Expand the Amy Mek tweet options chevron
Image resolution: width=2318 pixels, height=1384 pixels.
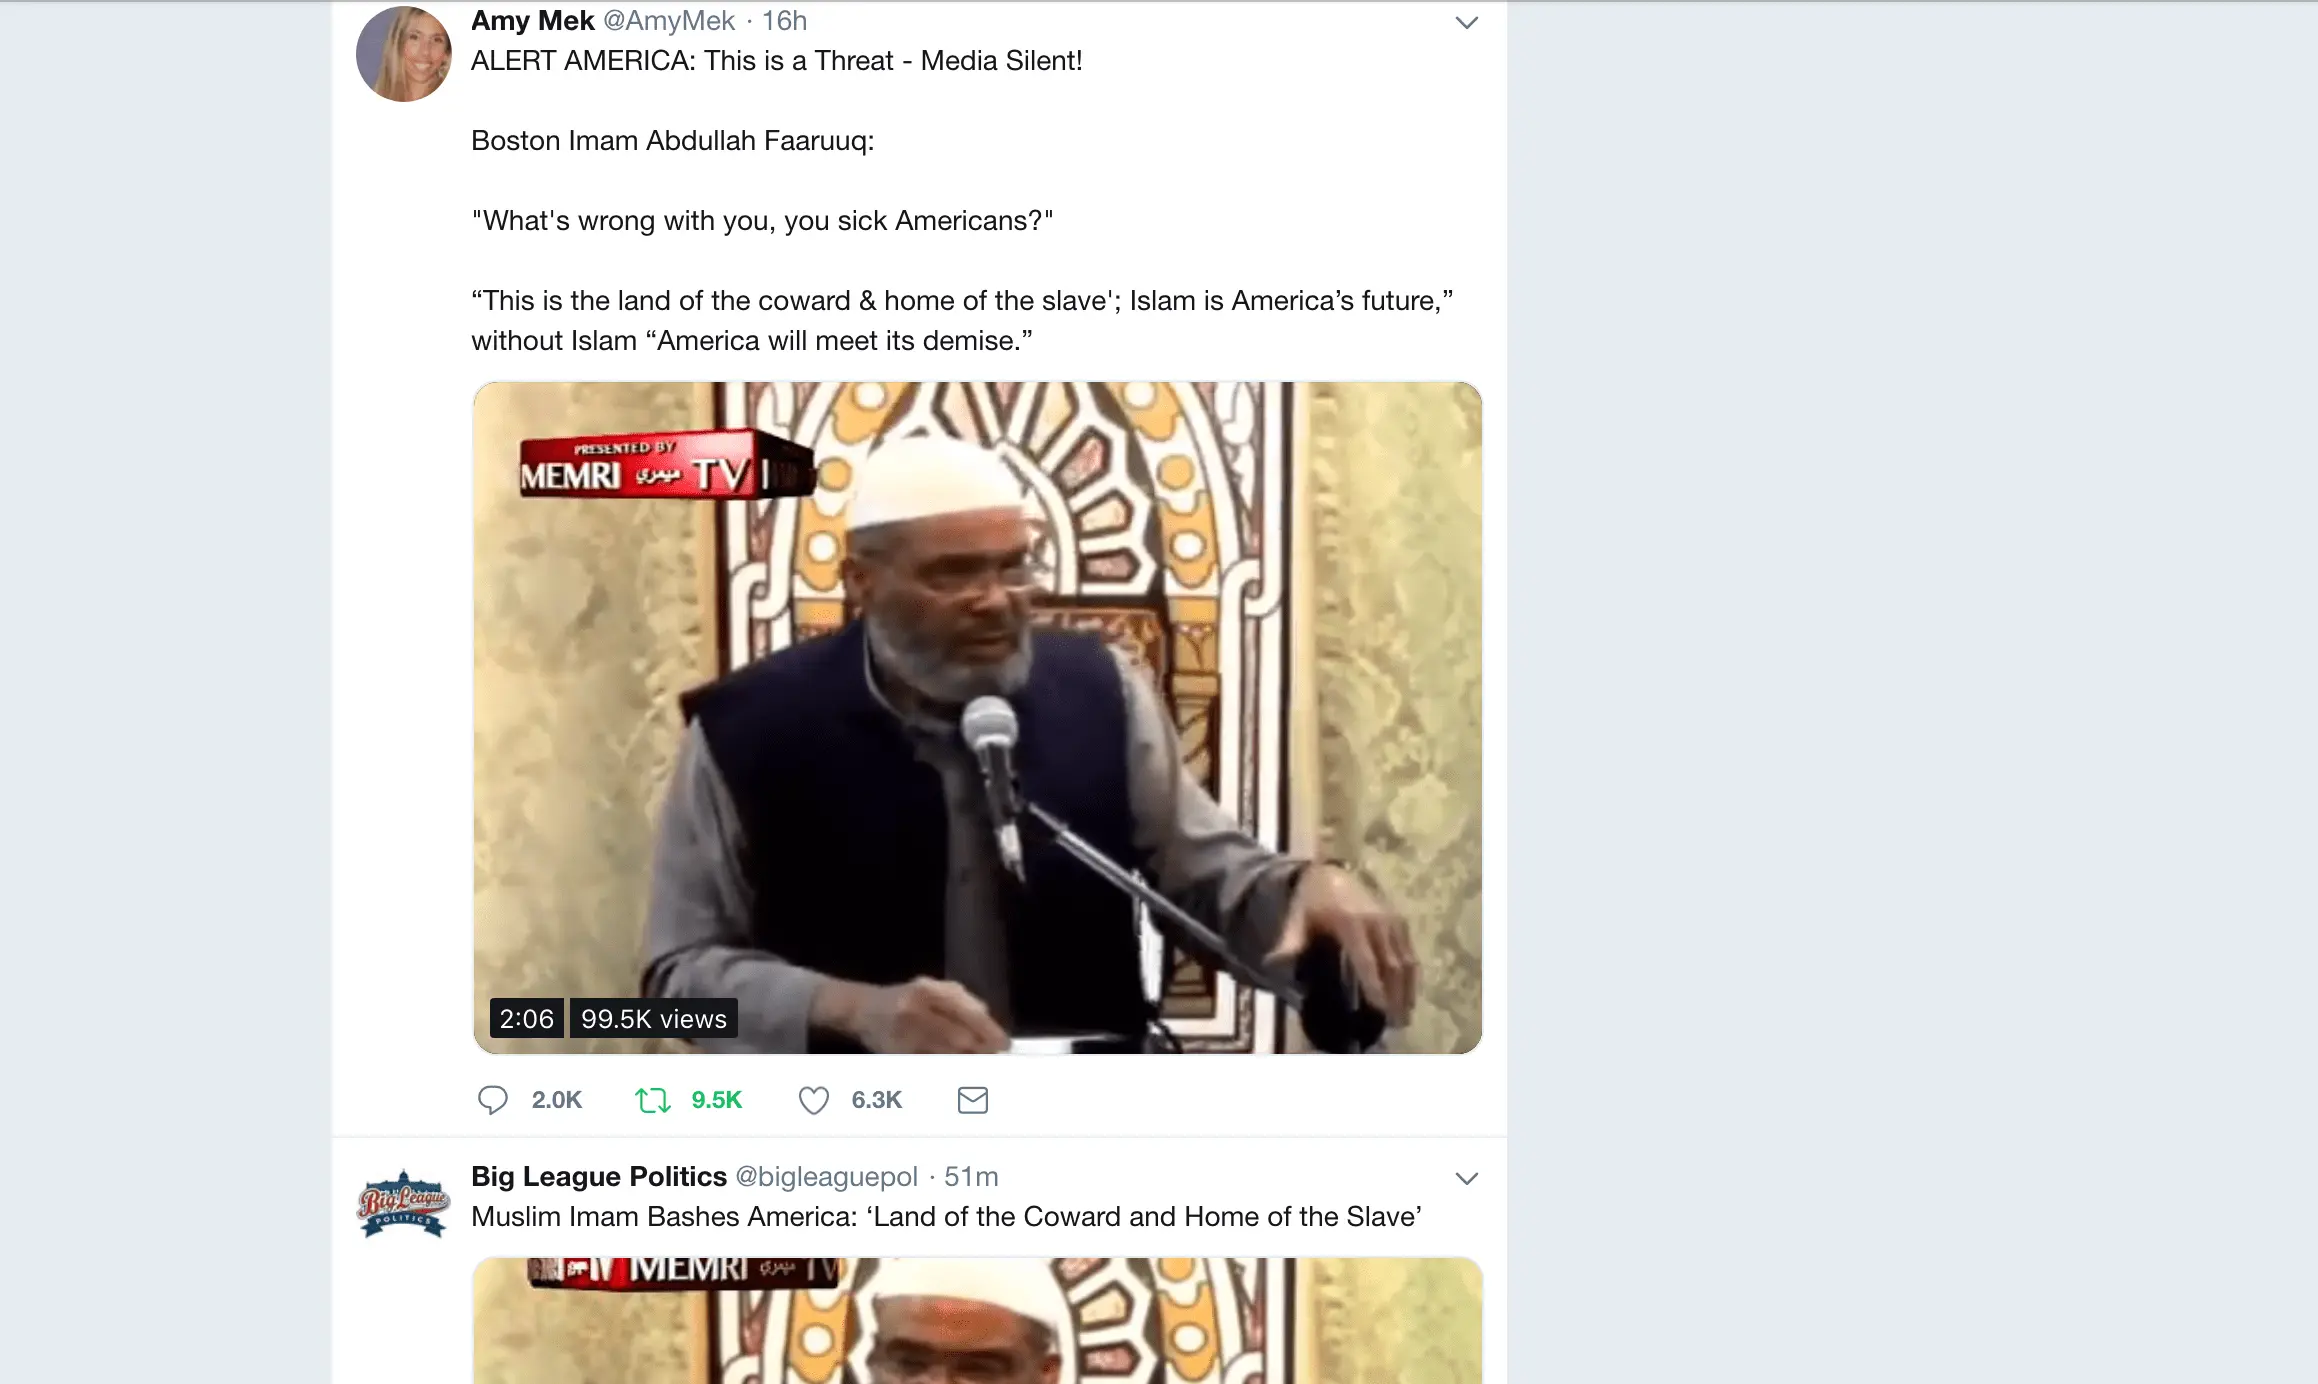[x=1466, y=22]
